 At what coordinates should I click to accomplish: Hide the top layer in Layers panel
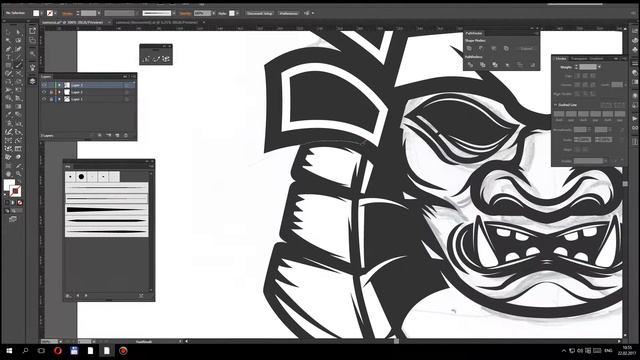[44, 85]
